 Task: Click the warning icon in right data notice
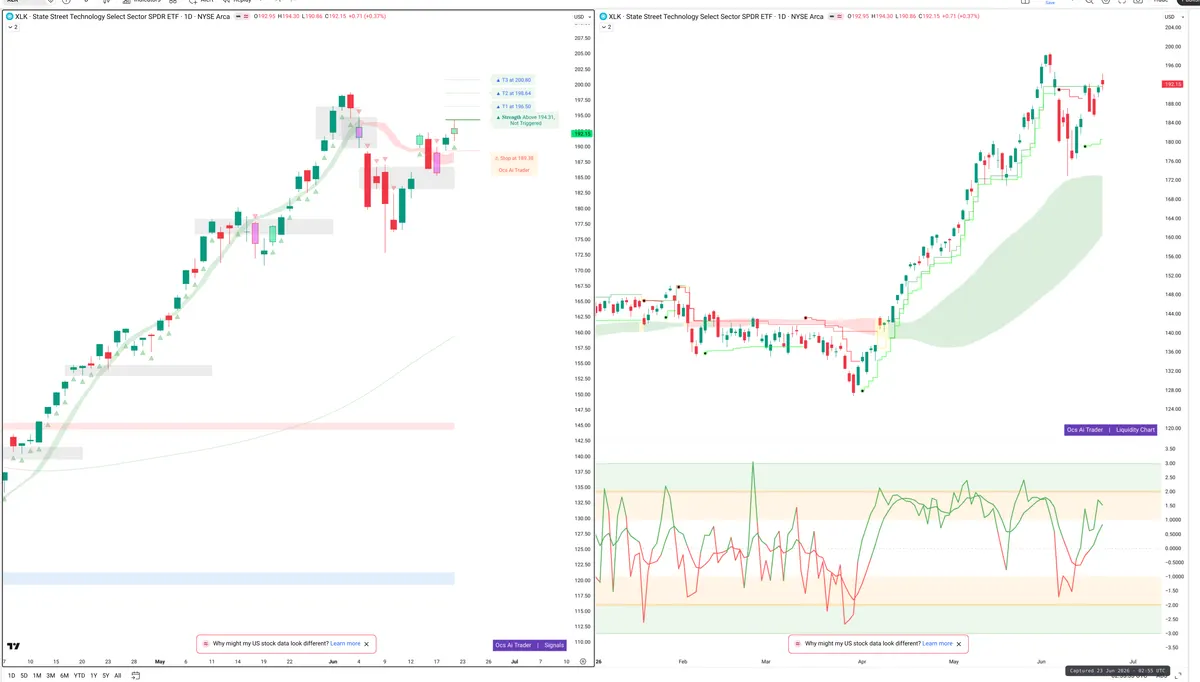[x=798, y=644]
